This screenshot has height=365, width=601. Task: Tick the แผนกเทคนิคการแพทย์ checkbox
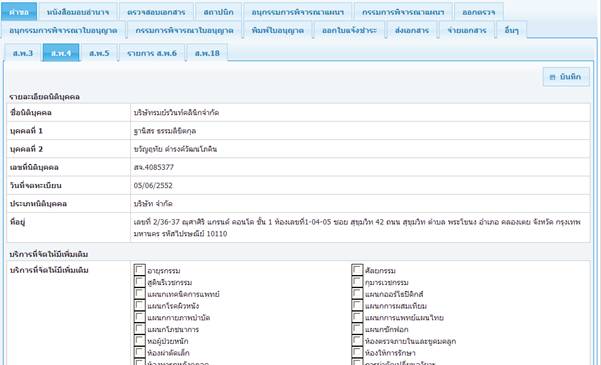click(x=140, y=294)
